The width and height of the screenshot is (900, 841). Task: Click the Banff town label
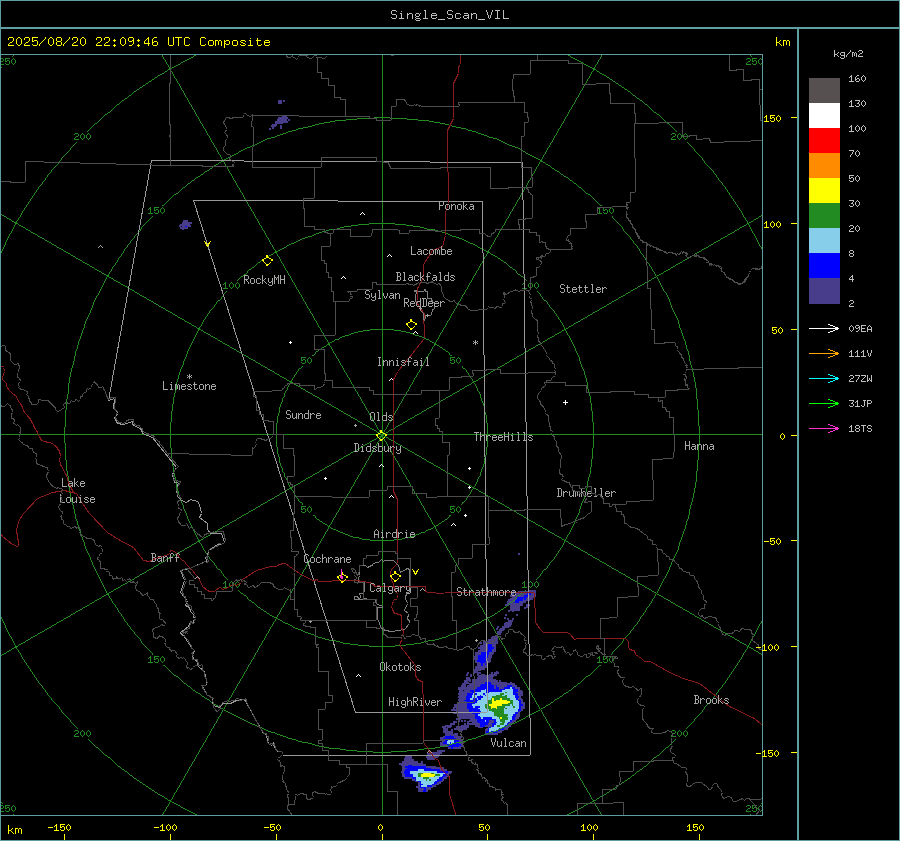click(165, 557)
